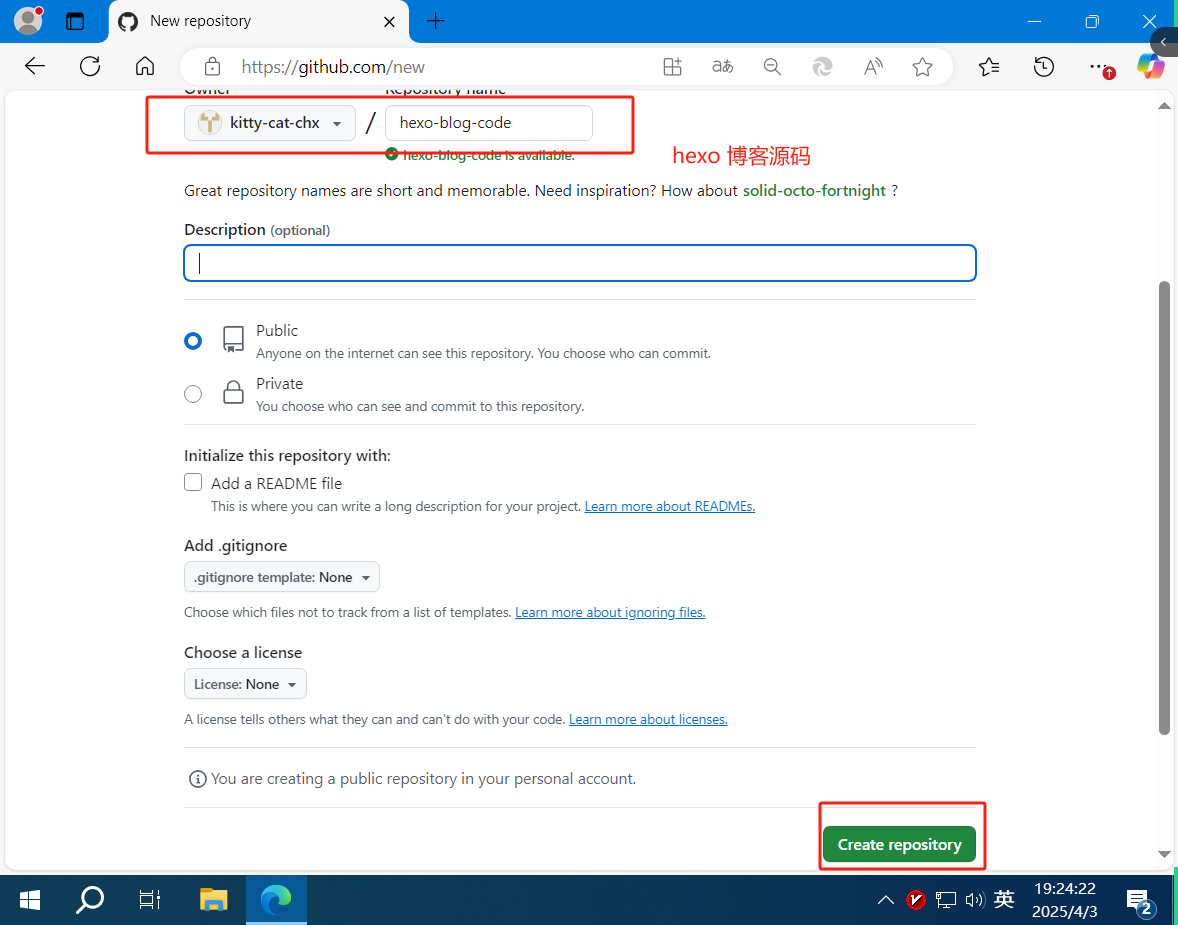Click the browser profile avatar icon
The image size is (1178, 925).
click(x=29, y=21)
